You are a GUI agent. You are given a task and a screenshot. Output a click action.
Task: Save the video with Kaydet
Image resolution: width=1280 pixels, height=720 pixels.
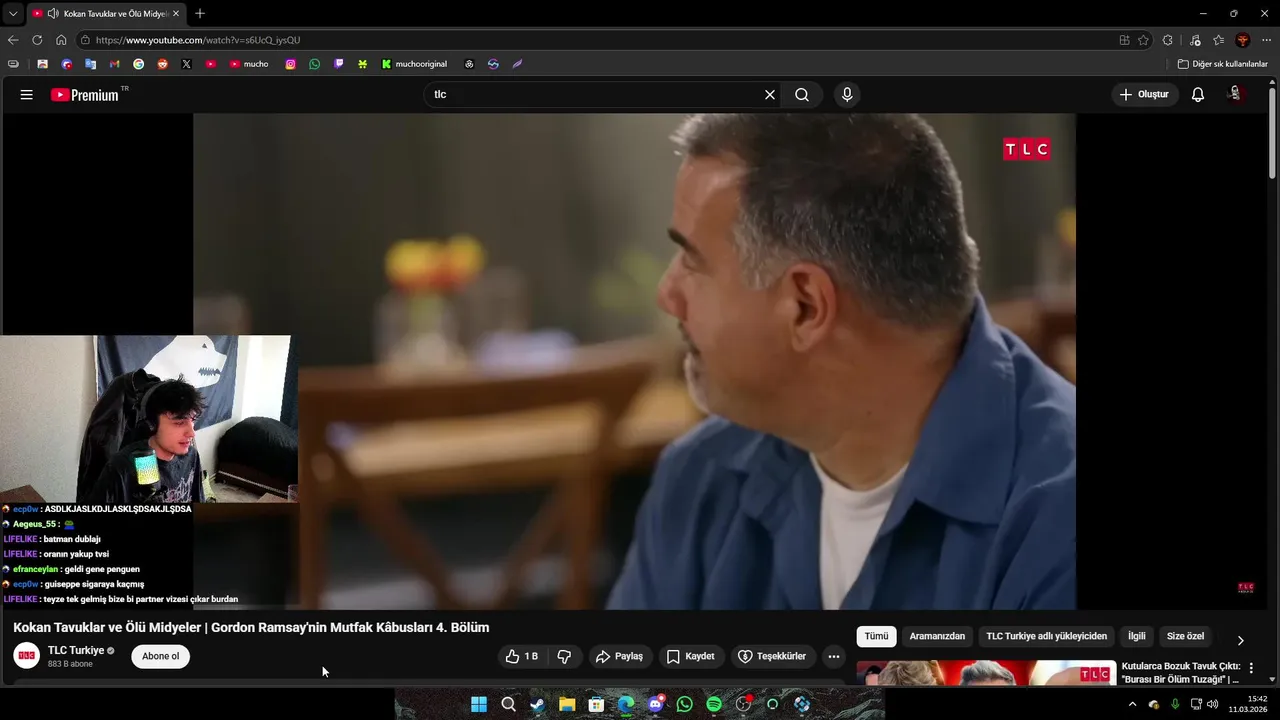[690, 657]
